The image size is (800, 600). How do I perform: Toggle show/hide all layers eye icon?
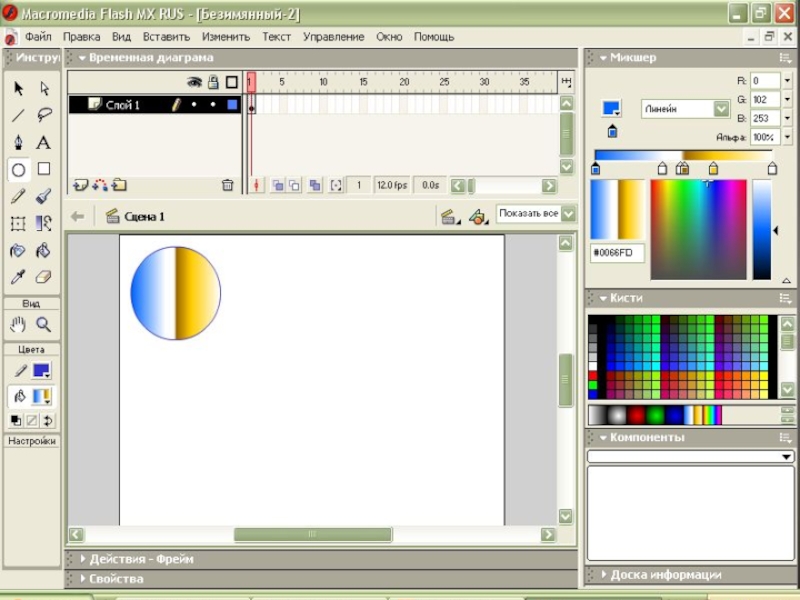coord(194,82)
